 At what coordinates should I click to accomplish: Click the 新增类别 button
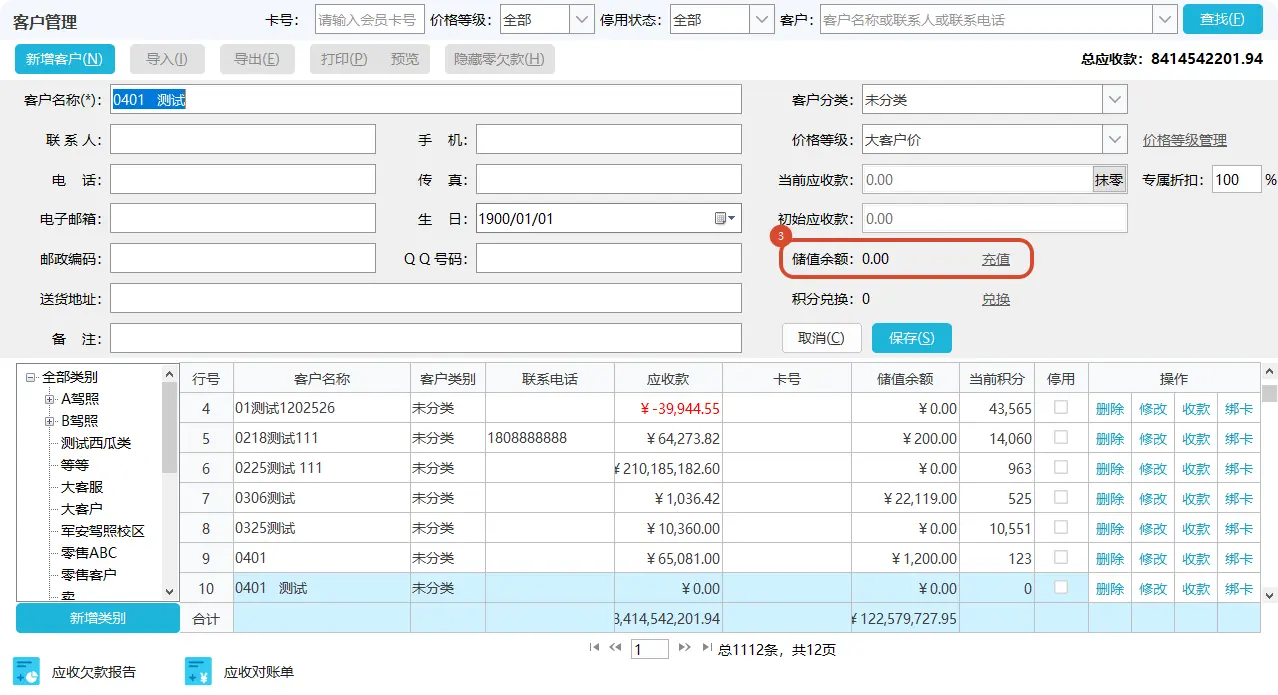pos(98,618)
